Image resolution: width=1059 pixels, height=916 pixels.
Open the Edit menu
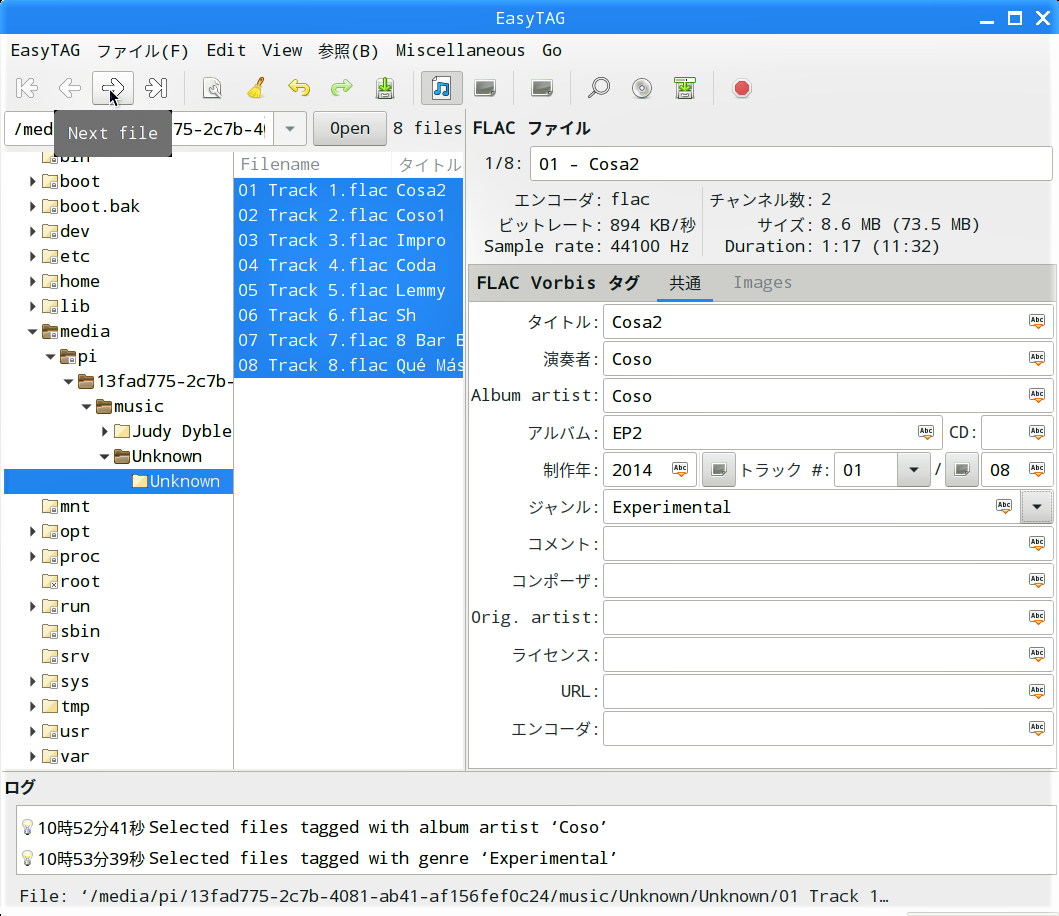click(226, 51)
